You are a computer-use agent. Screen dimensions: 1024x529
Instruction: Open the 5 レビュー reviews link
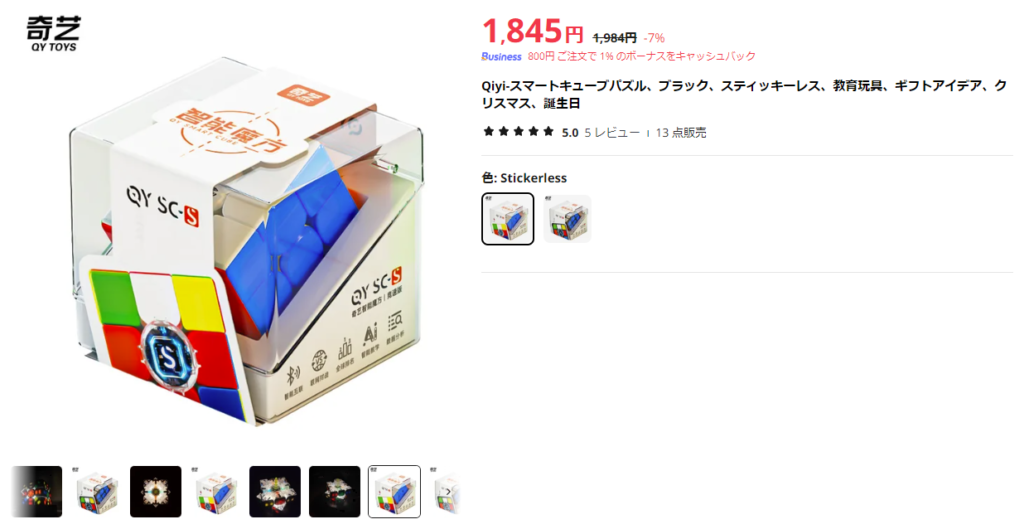[x=612, y=133]
